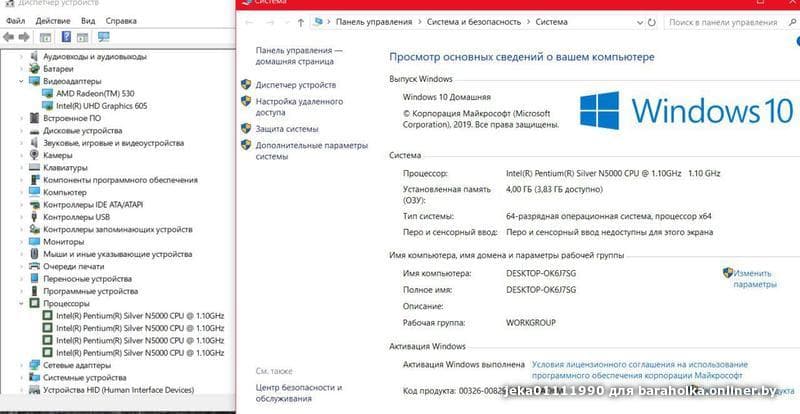Open Панель управления — домашняя страница link
The width and height of the screenshot is (800, 414).
point(299,56)
